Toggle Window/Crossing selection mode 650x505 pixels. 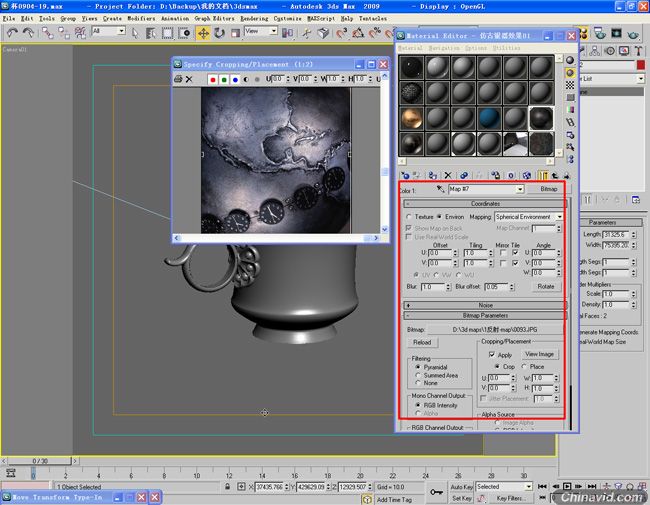click(x=184, y=33)
